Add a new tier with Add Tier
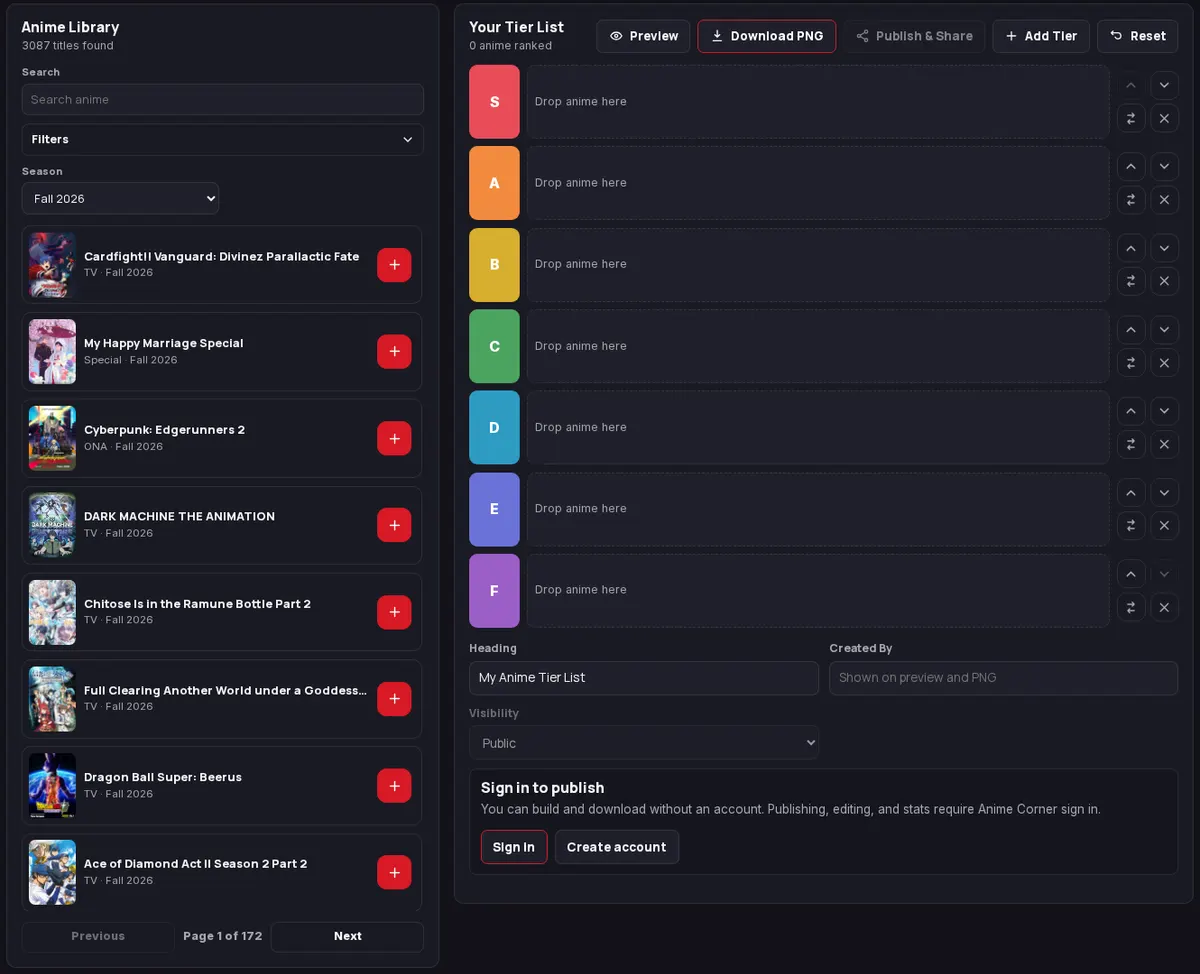Screen dimensions: 1200x974 tap(1041, 36)
